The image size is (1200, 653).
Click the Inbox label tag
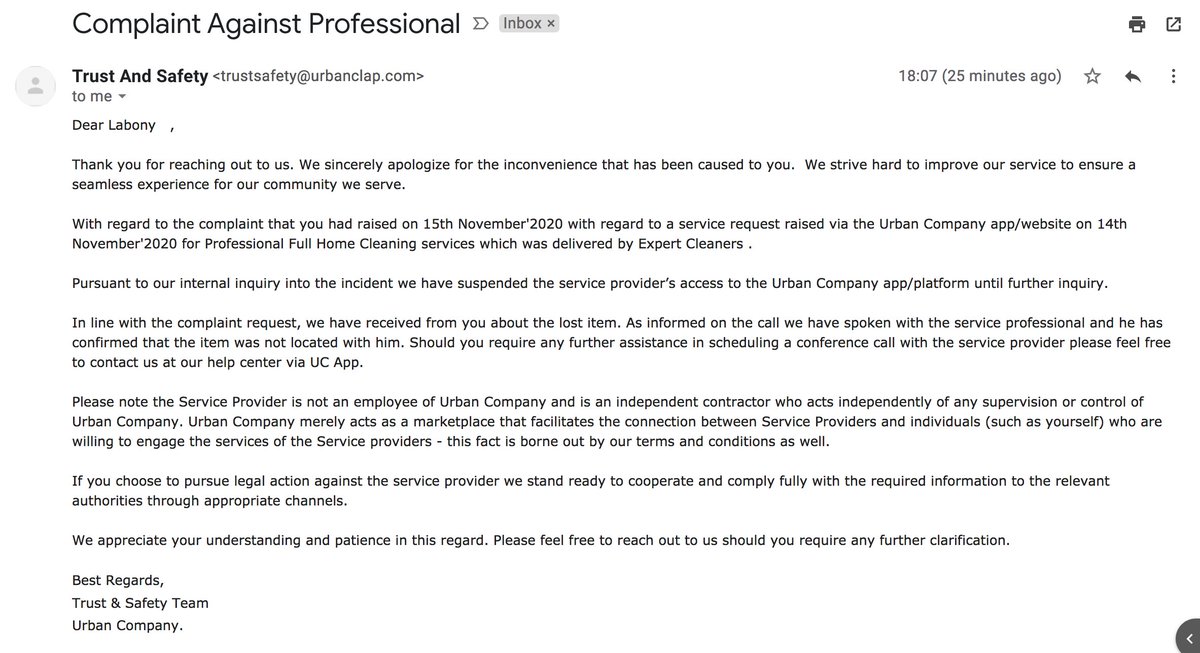[522, 23]
